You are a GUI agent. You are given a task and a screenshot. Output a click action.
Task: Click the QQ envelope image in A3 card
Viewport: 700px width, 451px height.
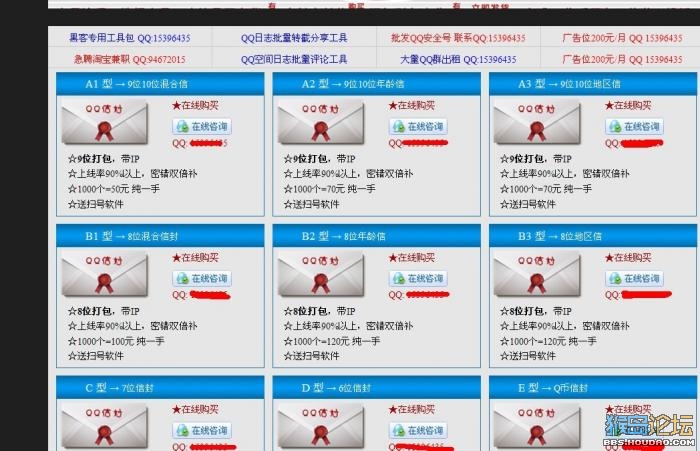(x=537, y=121)
